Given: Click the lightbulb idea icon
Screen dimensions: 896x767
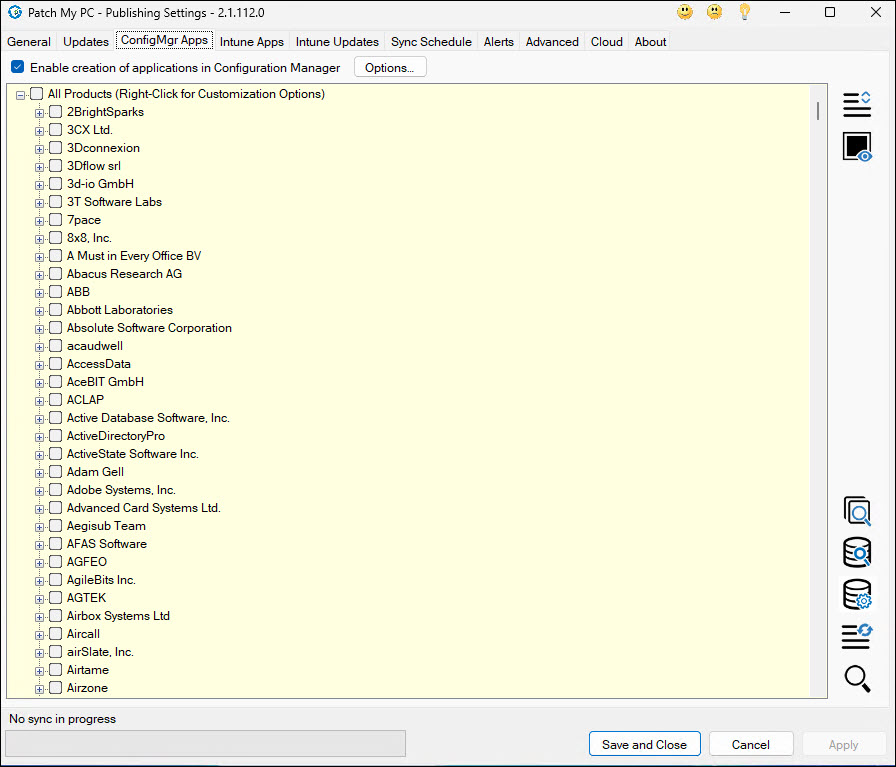Looking at the screenshot, I should [744, 12].
